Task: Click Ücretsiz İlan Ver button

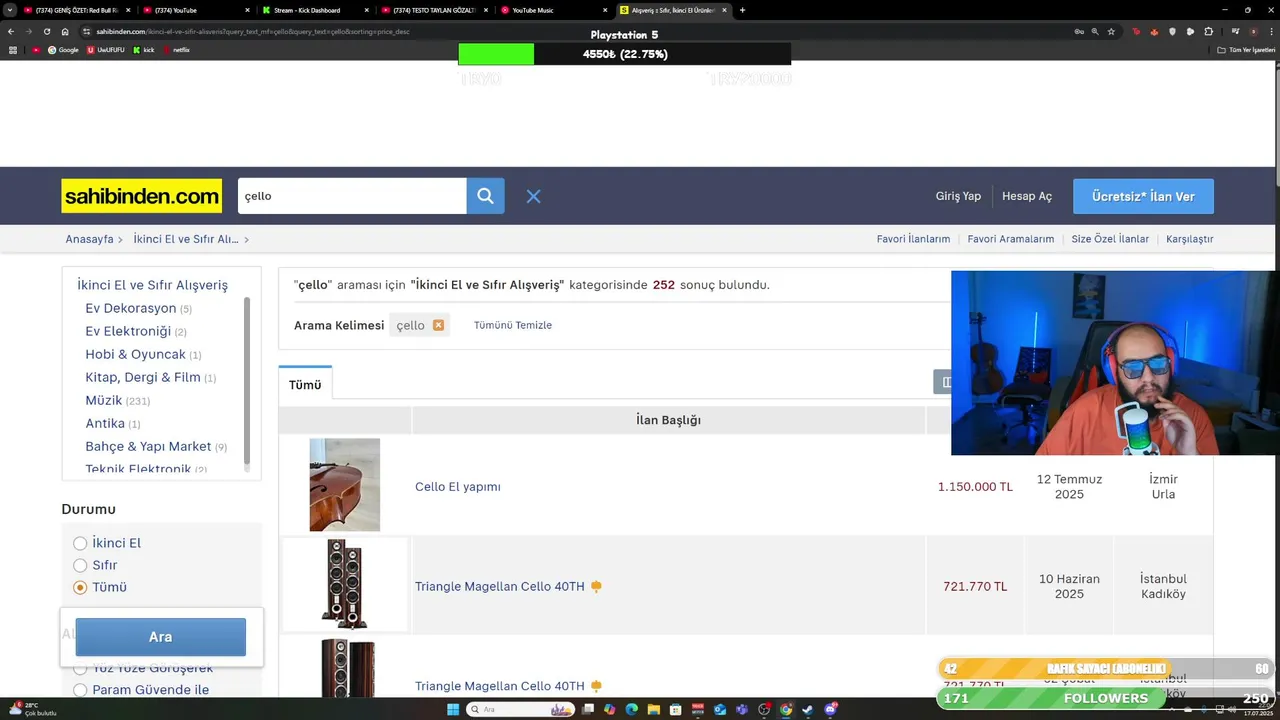Action: 1143,196
